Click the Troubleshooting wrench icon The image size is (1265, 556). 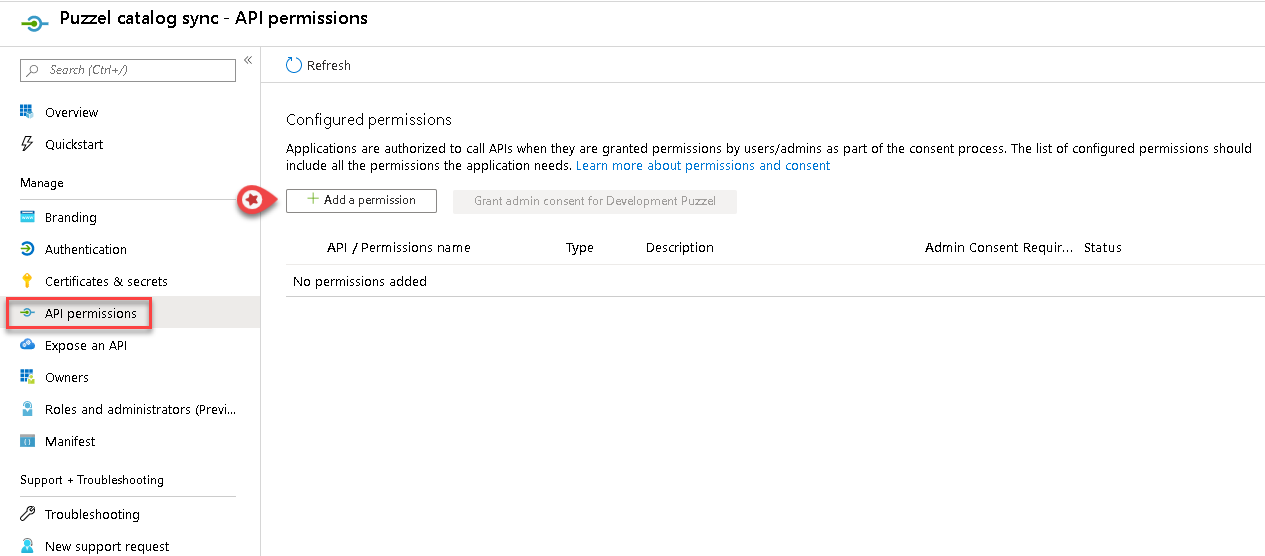pos(27,514)
